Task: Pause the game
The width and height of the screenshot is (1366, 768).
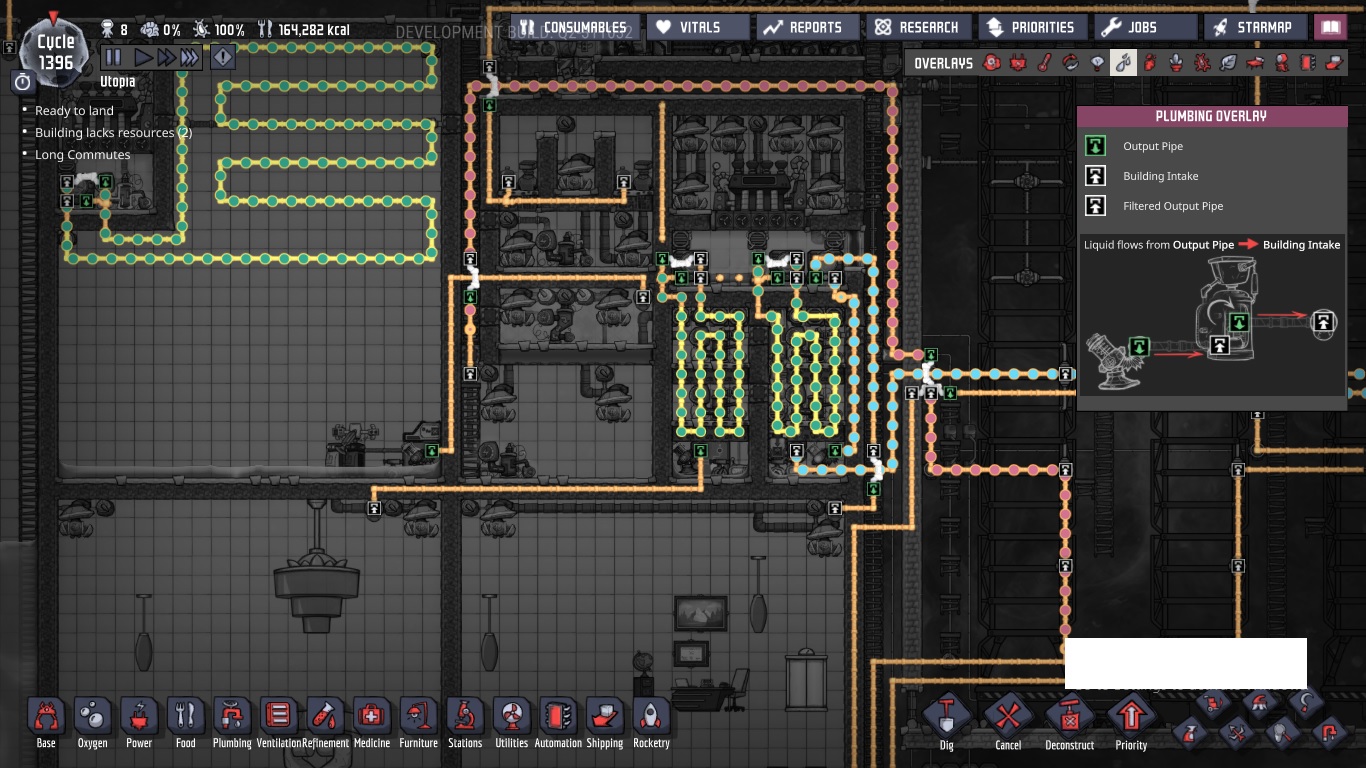Action: click(x=113, y=57)
